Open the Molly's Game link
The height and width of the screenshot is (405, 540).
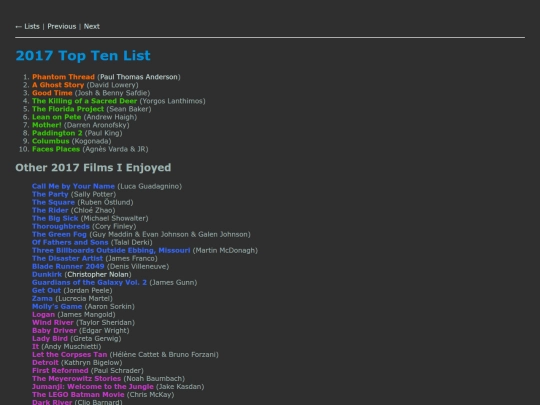click(57, 307)
